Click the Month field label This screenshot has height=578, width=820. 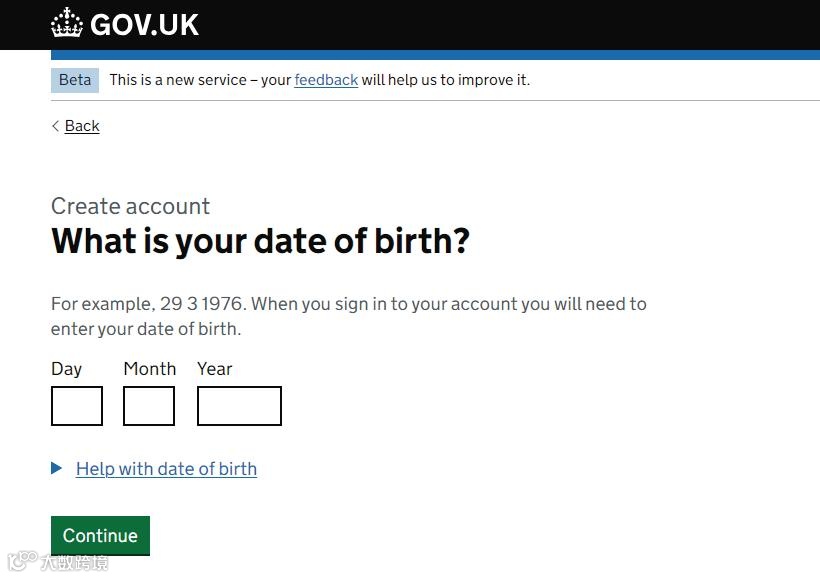(x=149, y=369)
